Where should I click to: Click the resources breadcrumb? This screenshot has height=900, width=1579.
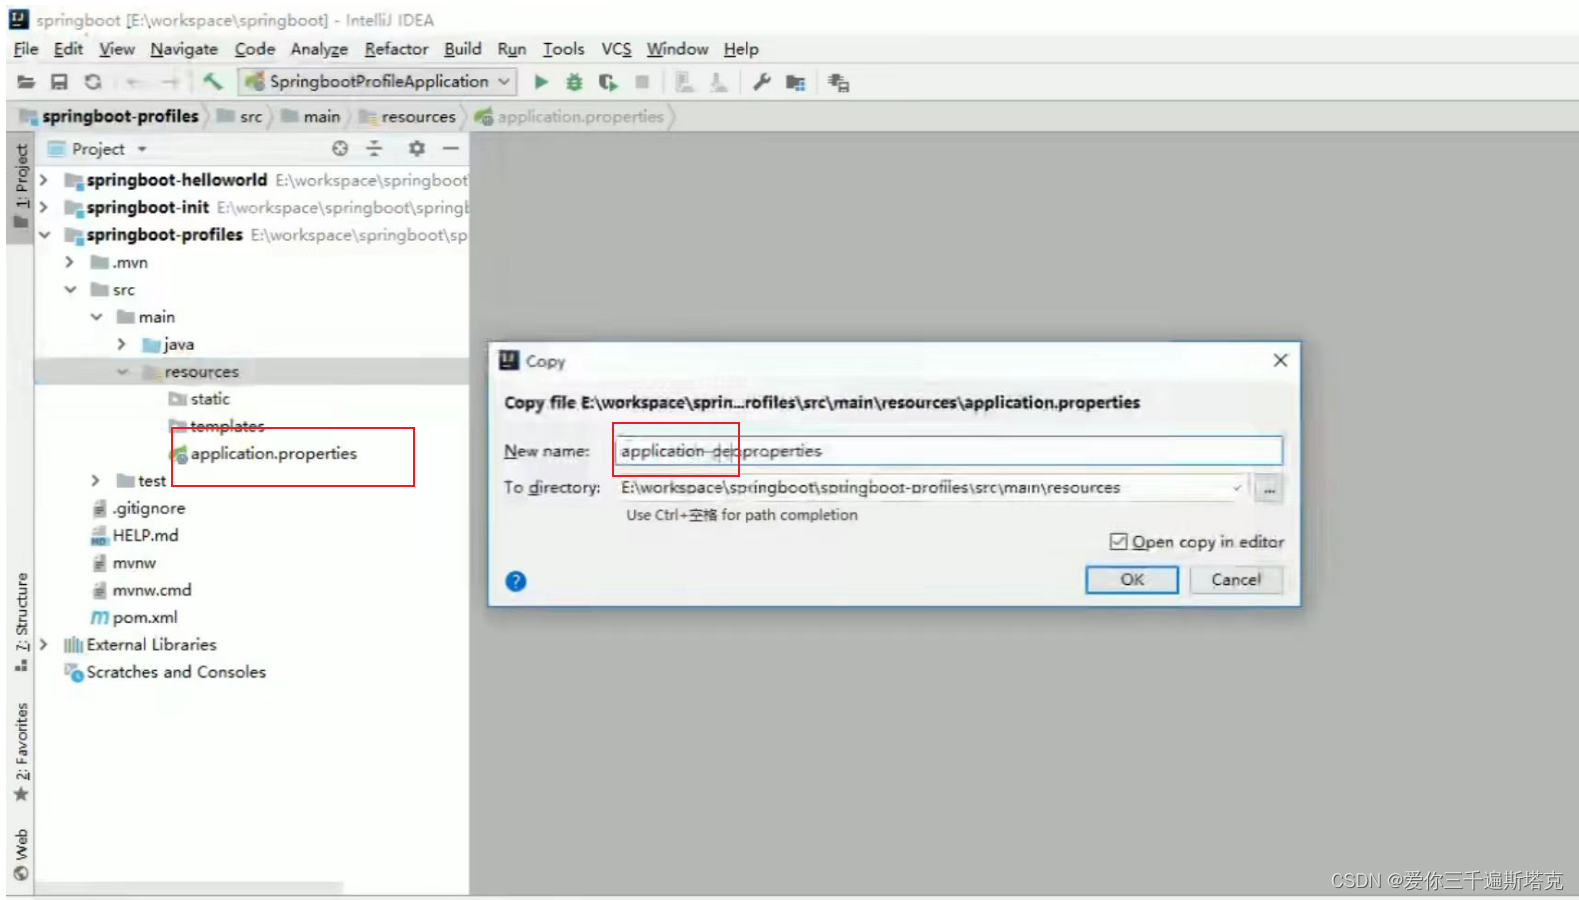(x=408, y=117)
